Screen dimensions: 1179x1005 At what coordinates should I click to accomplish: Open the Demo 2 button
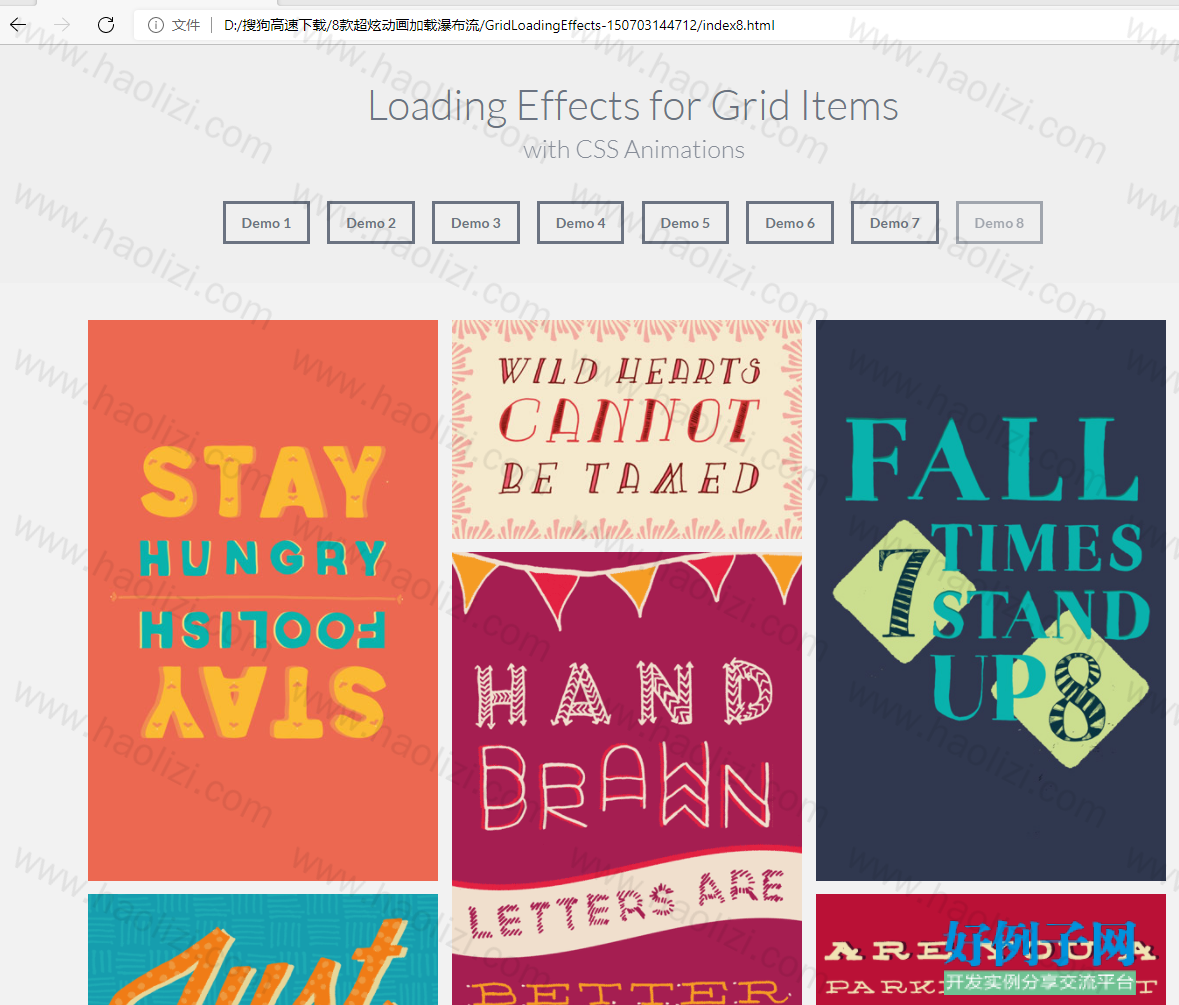click(371, 222)
